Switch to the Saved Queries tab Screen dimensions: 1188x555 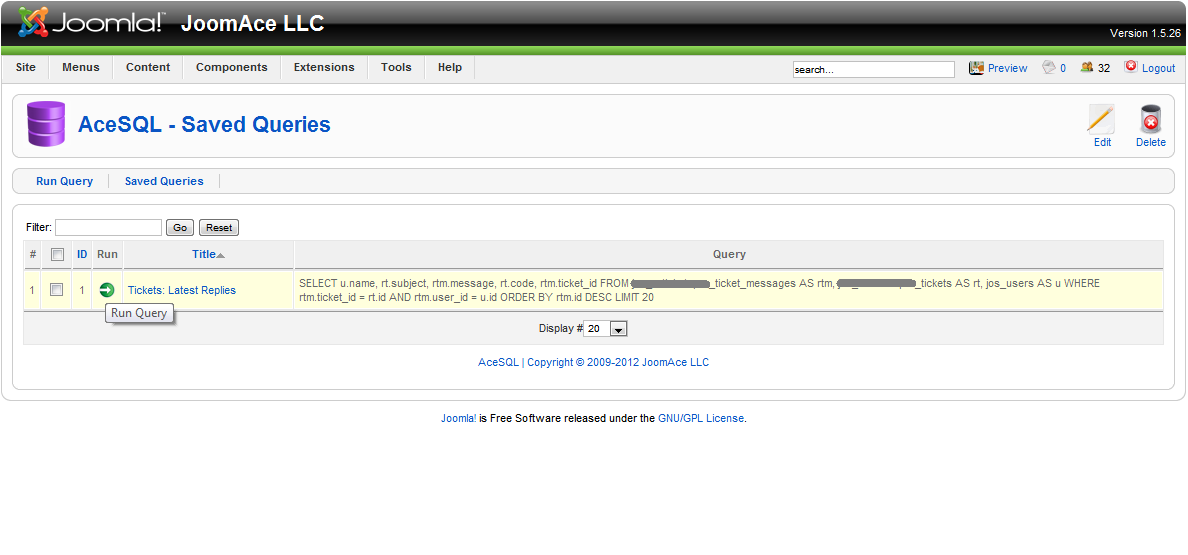(x=164, y=181)
